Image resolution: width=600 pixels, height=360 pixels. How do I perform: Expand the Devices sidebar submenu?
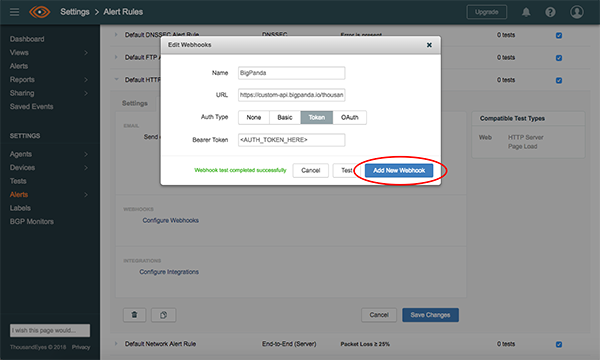[x=86, y=168]
